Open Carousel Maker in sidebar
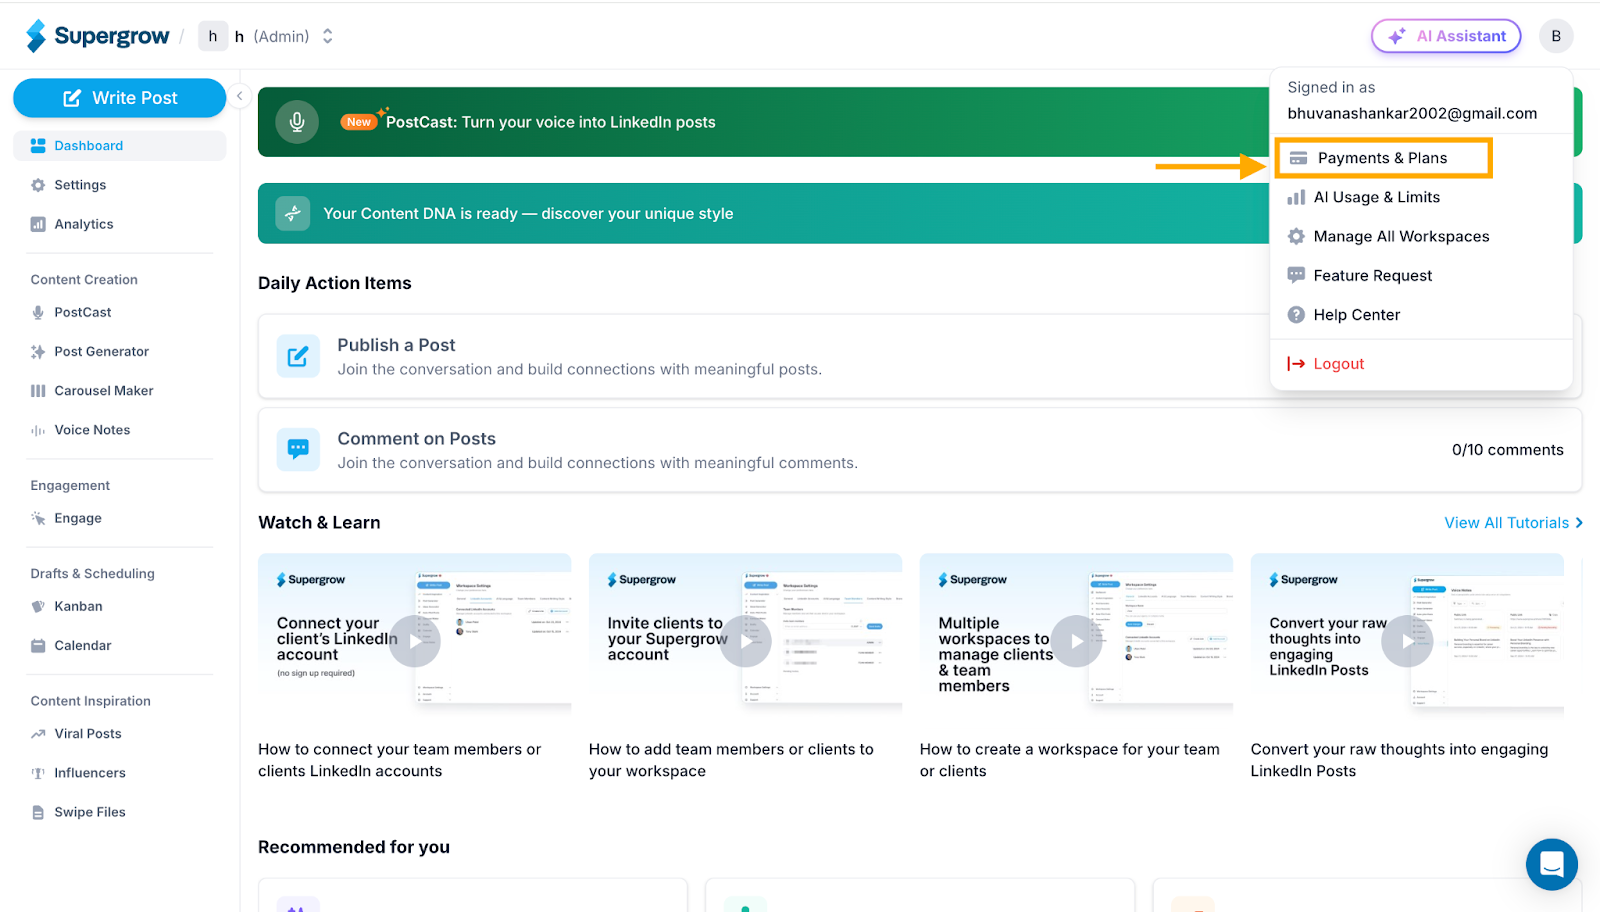The height and width of the screenshot is (912, 1600). click(x=120, y=391)
